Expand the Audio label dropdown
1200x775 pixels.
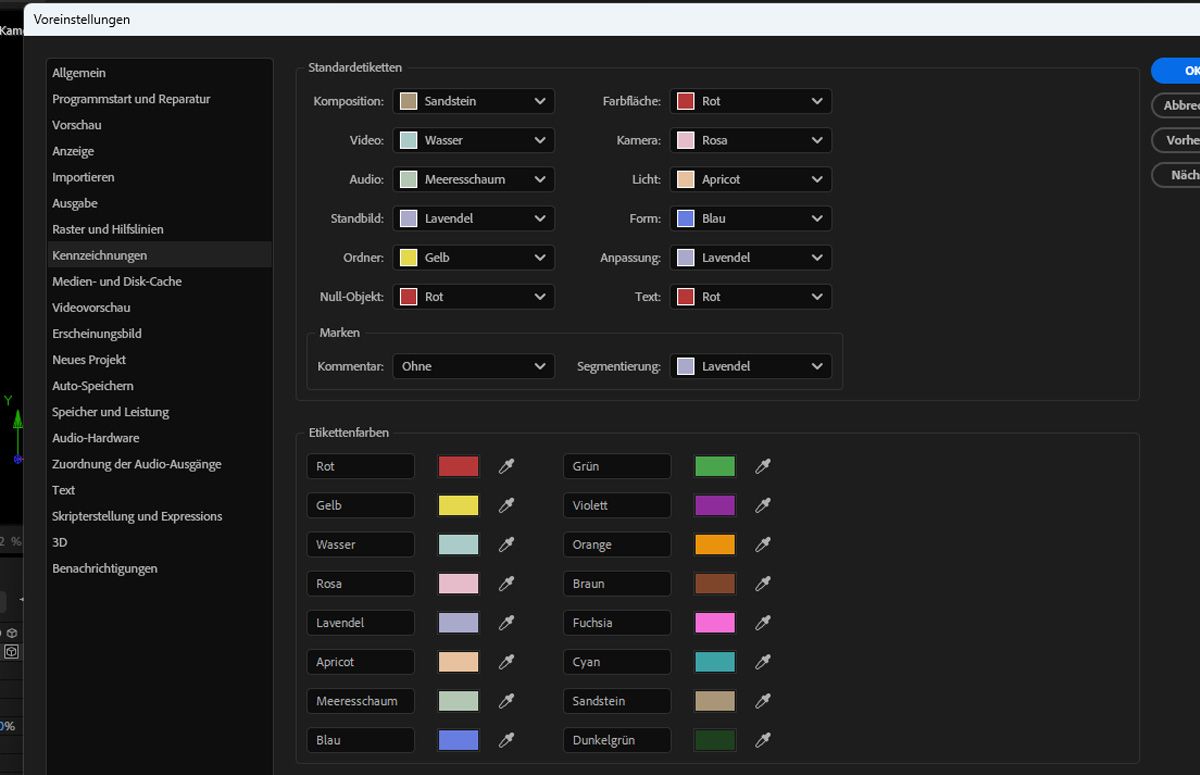point(474,179)
